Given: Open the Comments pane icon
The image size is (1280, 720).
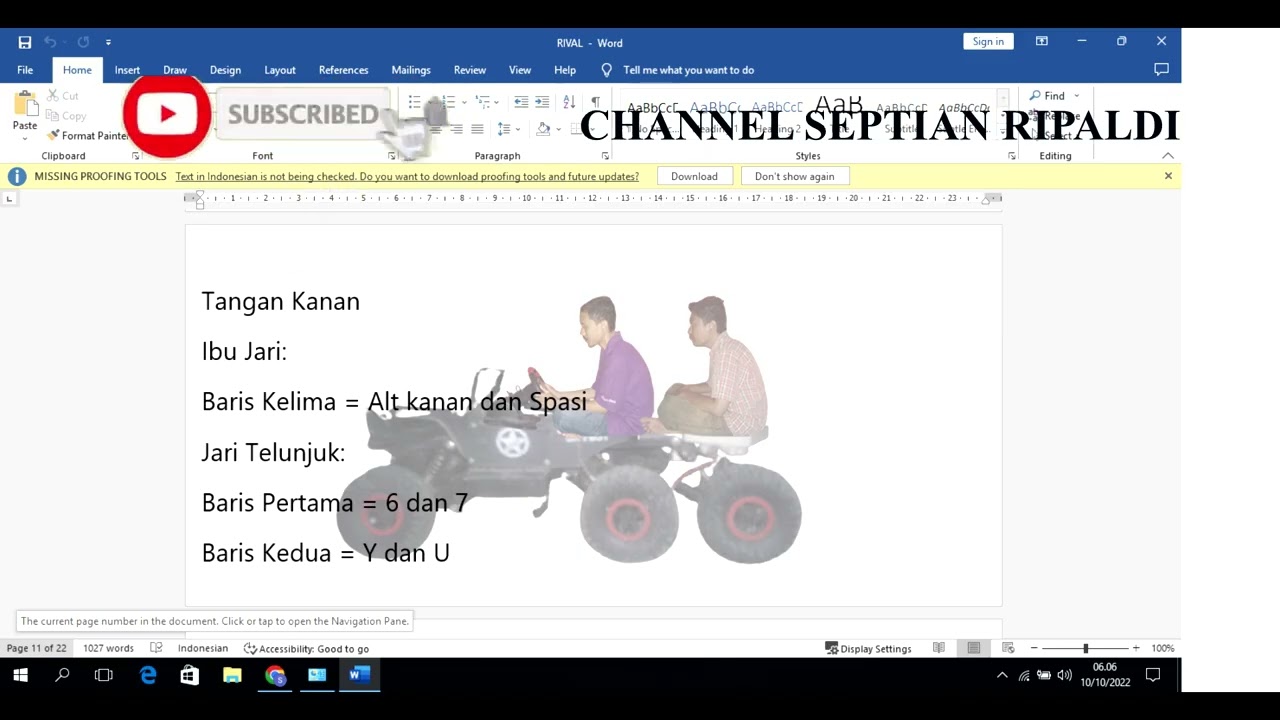Looking at the screenshot, I should (1161, 69).
